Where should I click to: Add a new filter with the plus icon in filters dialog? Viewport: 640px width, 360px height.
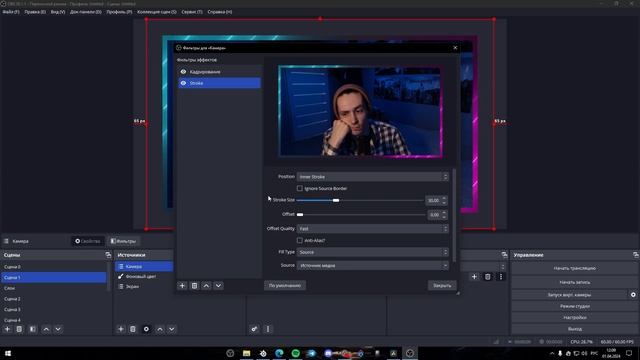[x=182, y=286]
